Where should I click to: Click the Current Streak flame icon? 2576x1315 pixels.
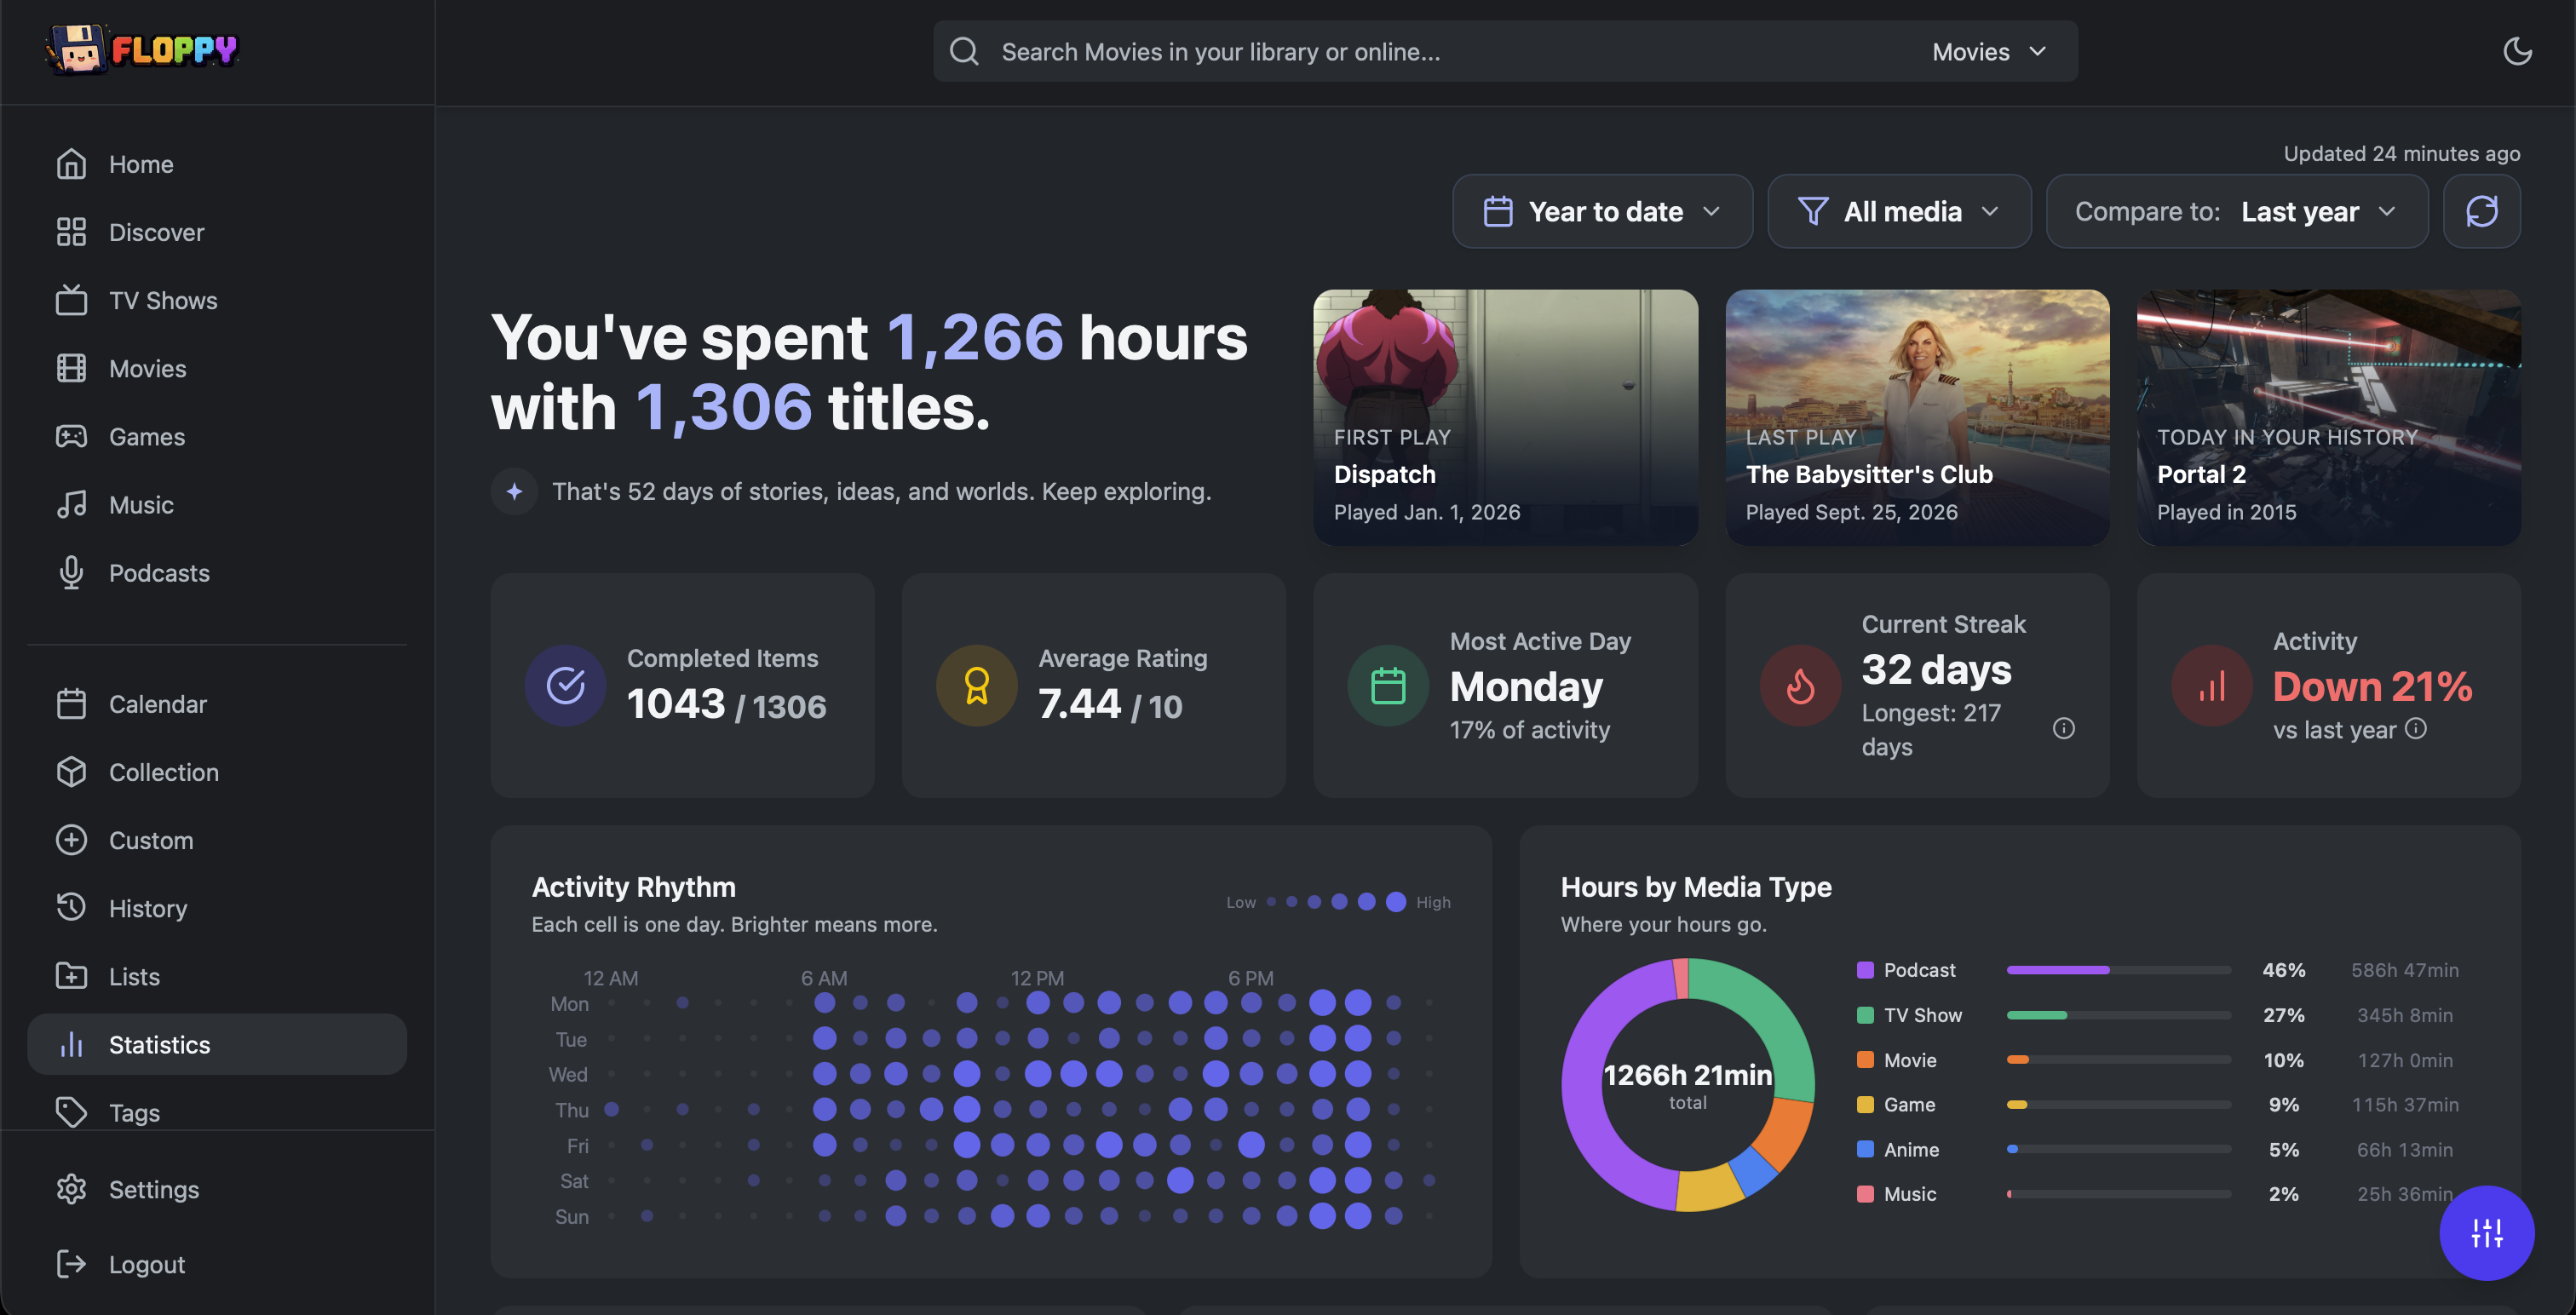[1800, 685]
